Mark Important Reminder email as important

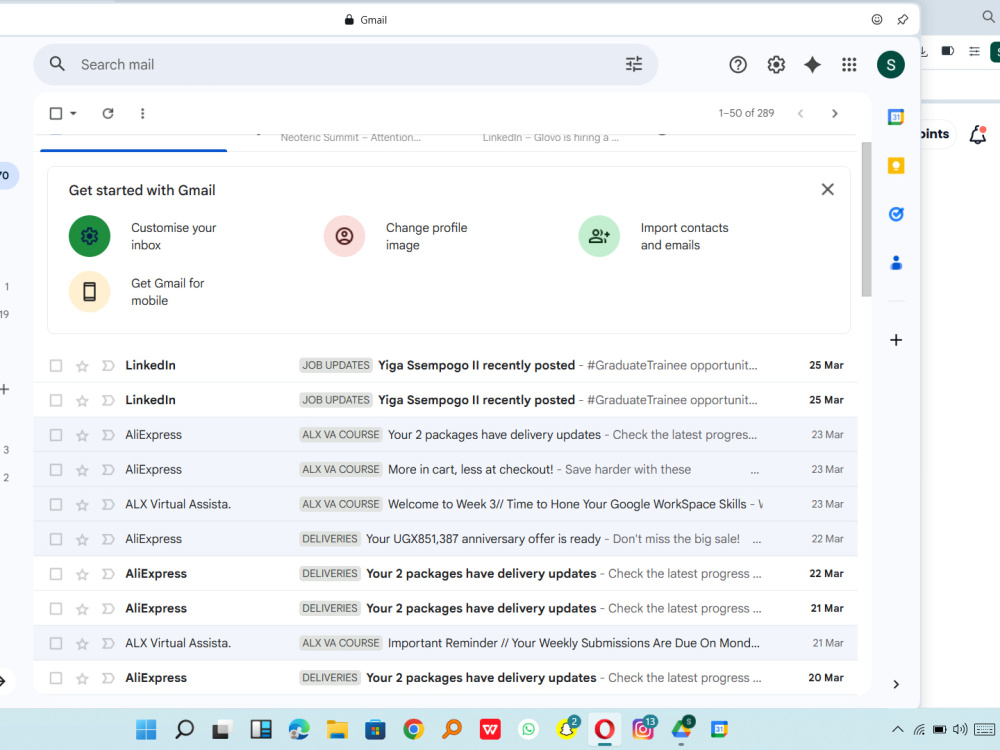tap(108, 643)
